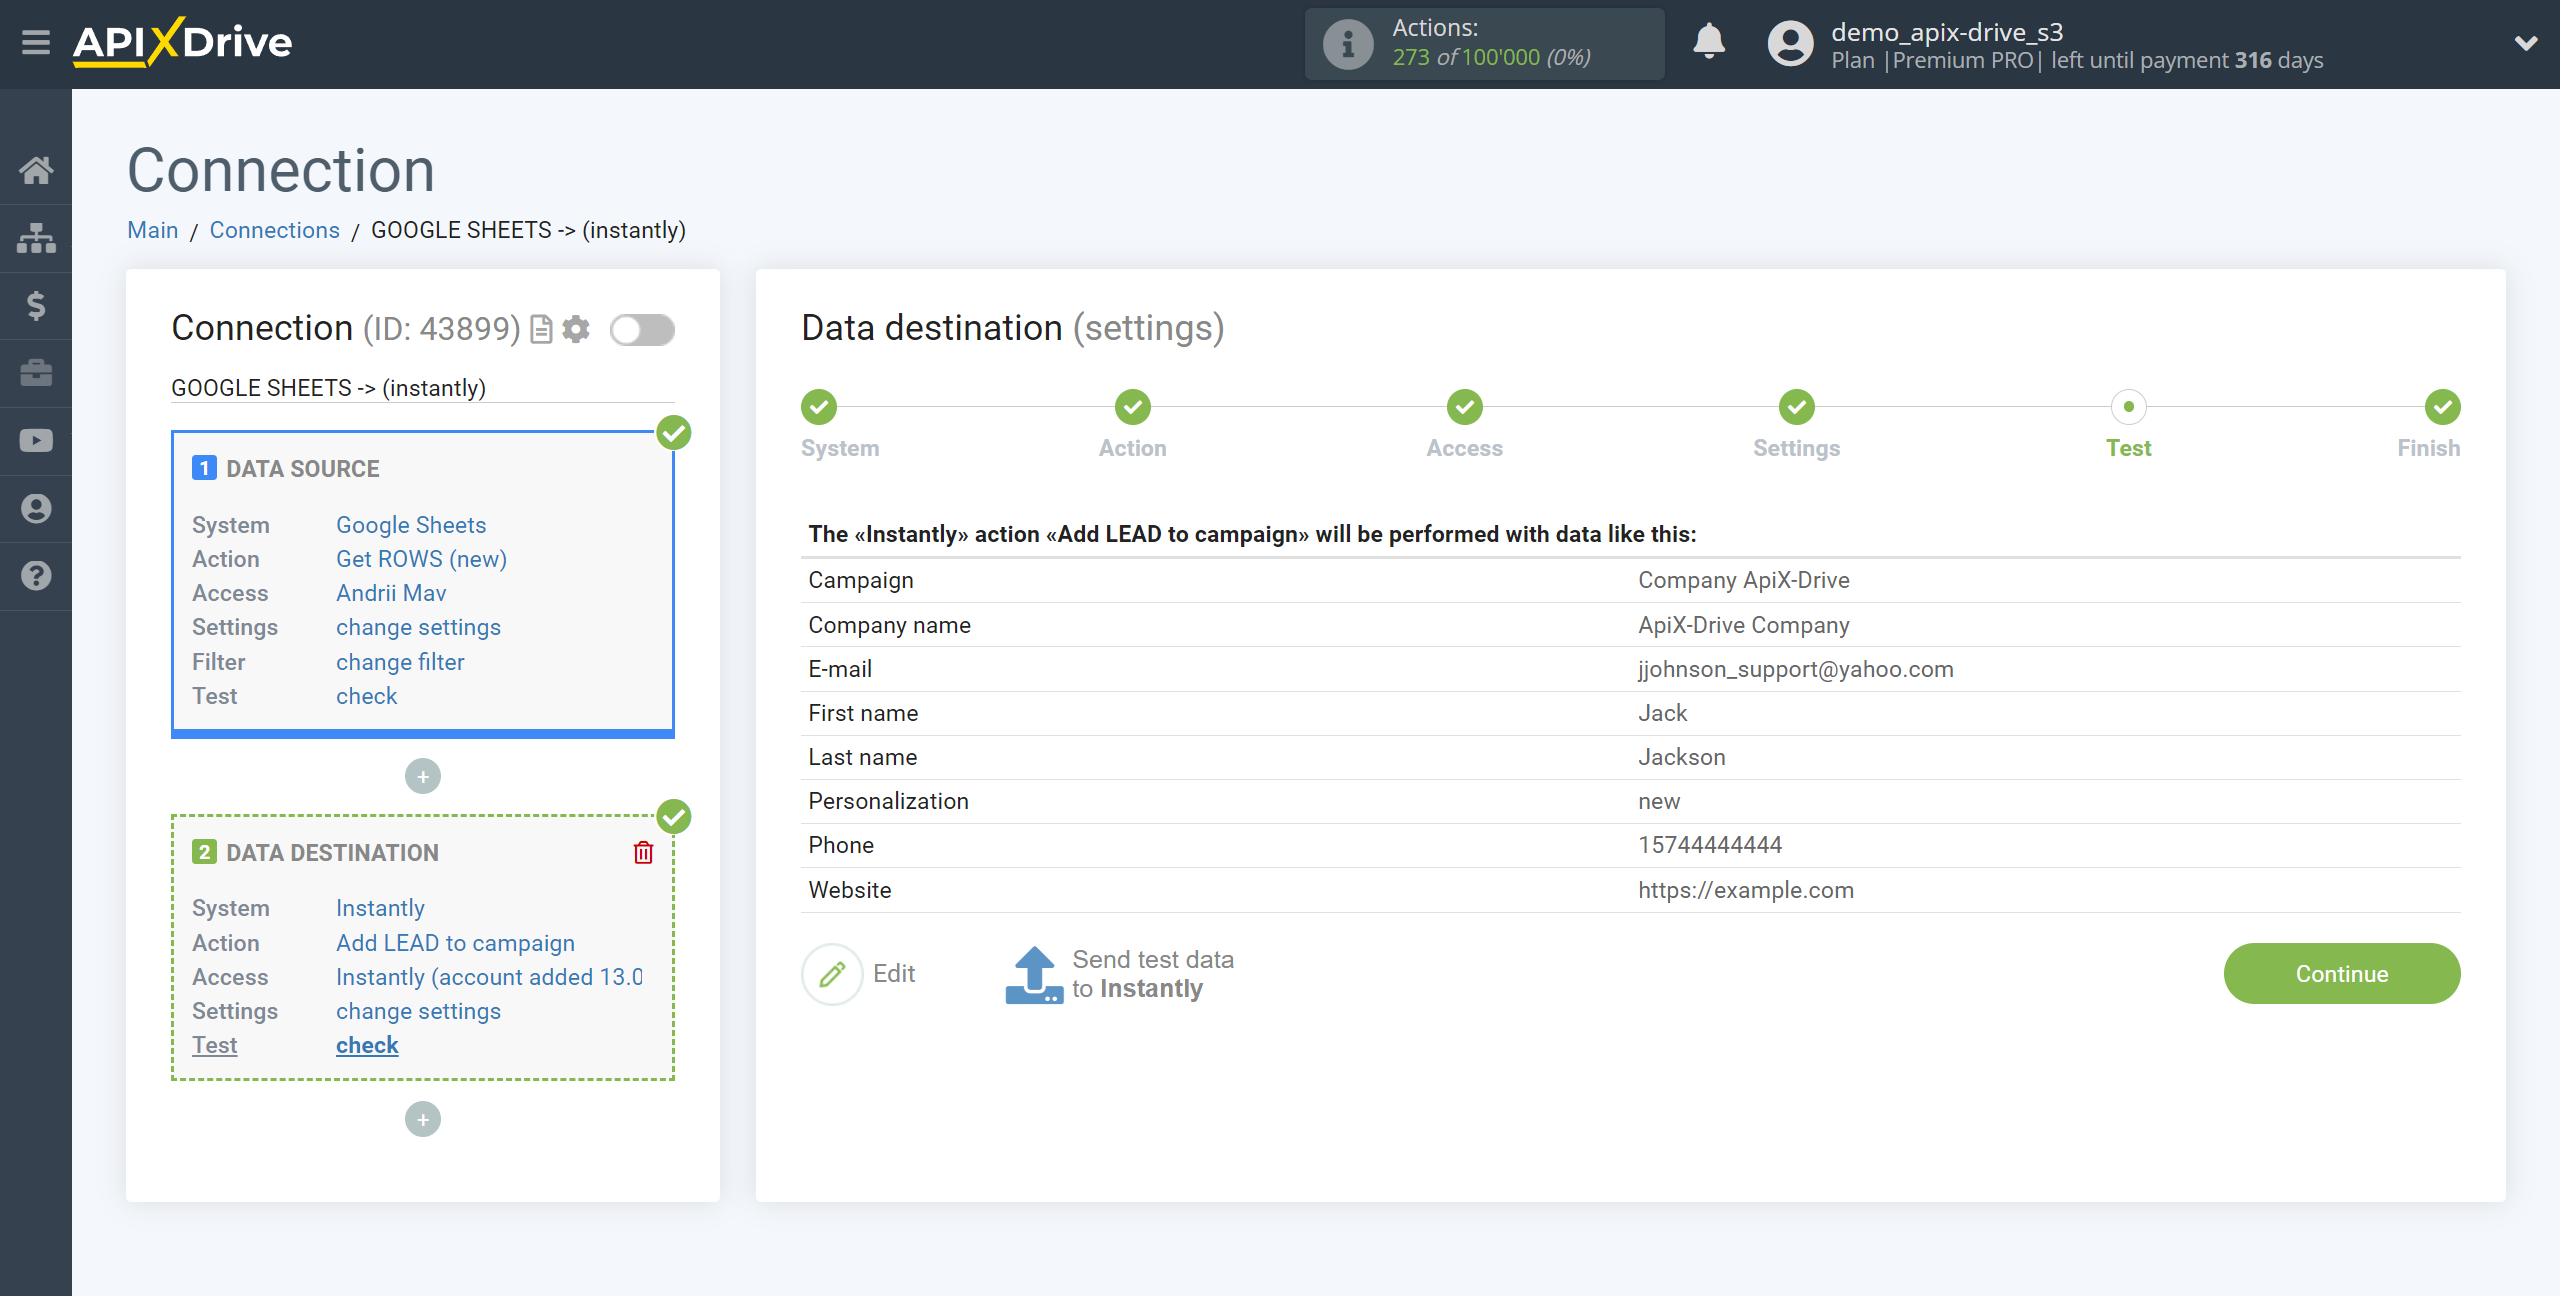2560x1296 pixels.
Task: Go to the Access step
Action: [x=1465, y=407]
